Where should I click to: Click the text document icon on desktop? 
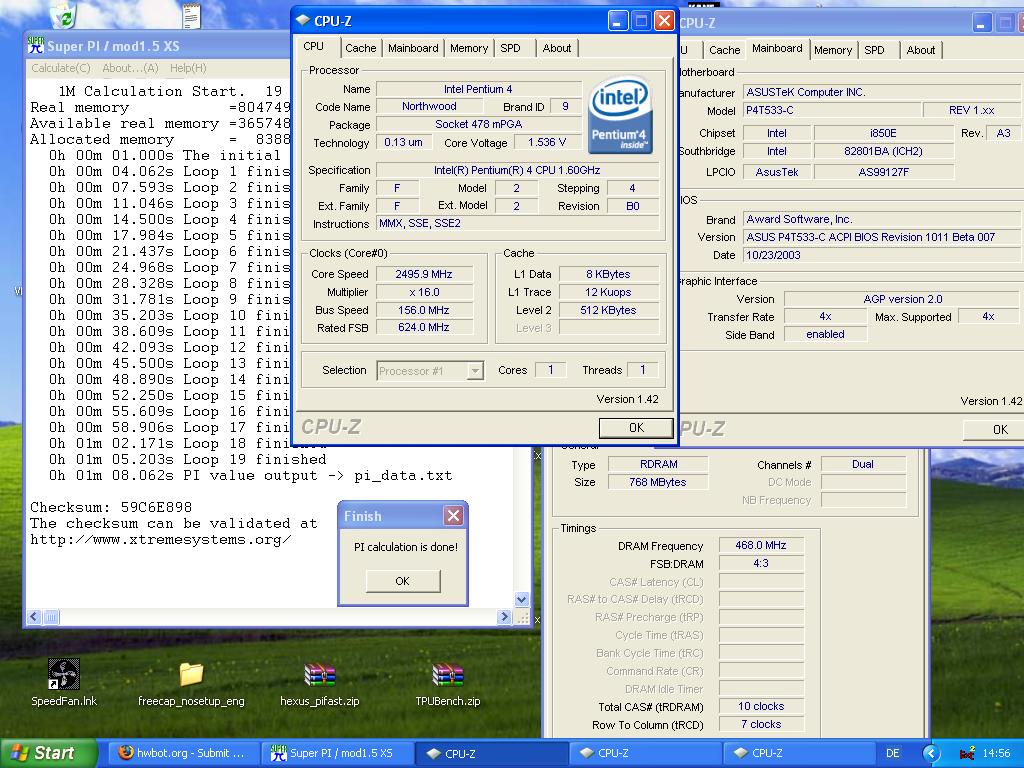pyautogui.click(x=191, y=16)
